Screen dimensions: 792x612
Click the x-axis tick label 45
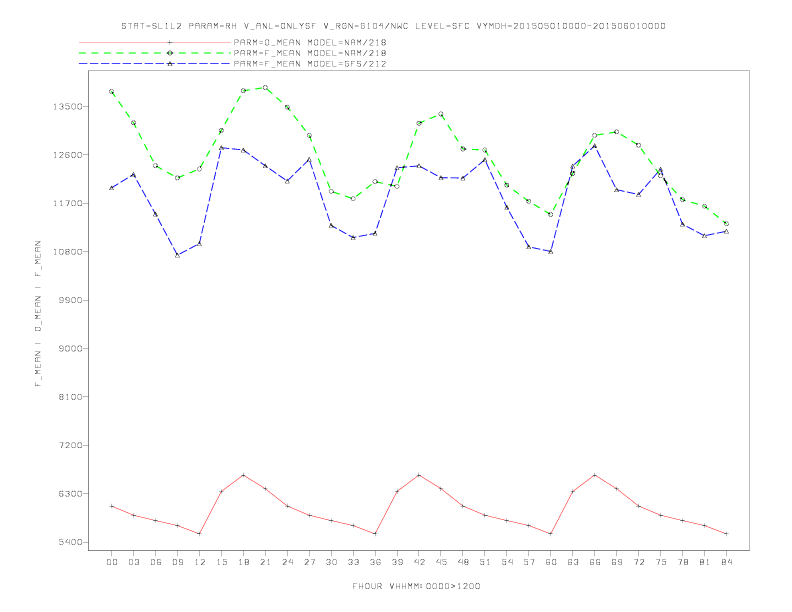coord(441,562)
